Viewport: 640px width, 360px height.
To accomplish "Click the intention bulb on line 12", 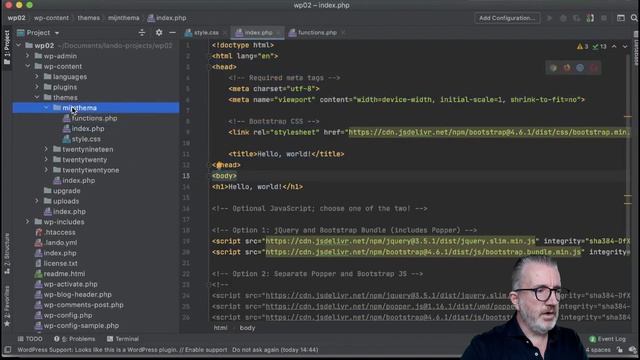I will click(219, 165).
